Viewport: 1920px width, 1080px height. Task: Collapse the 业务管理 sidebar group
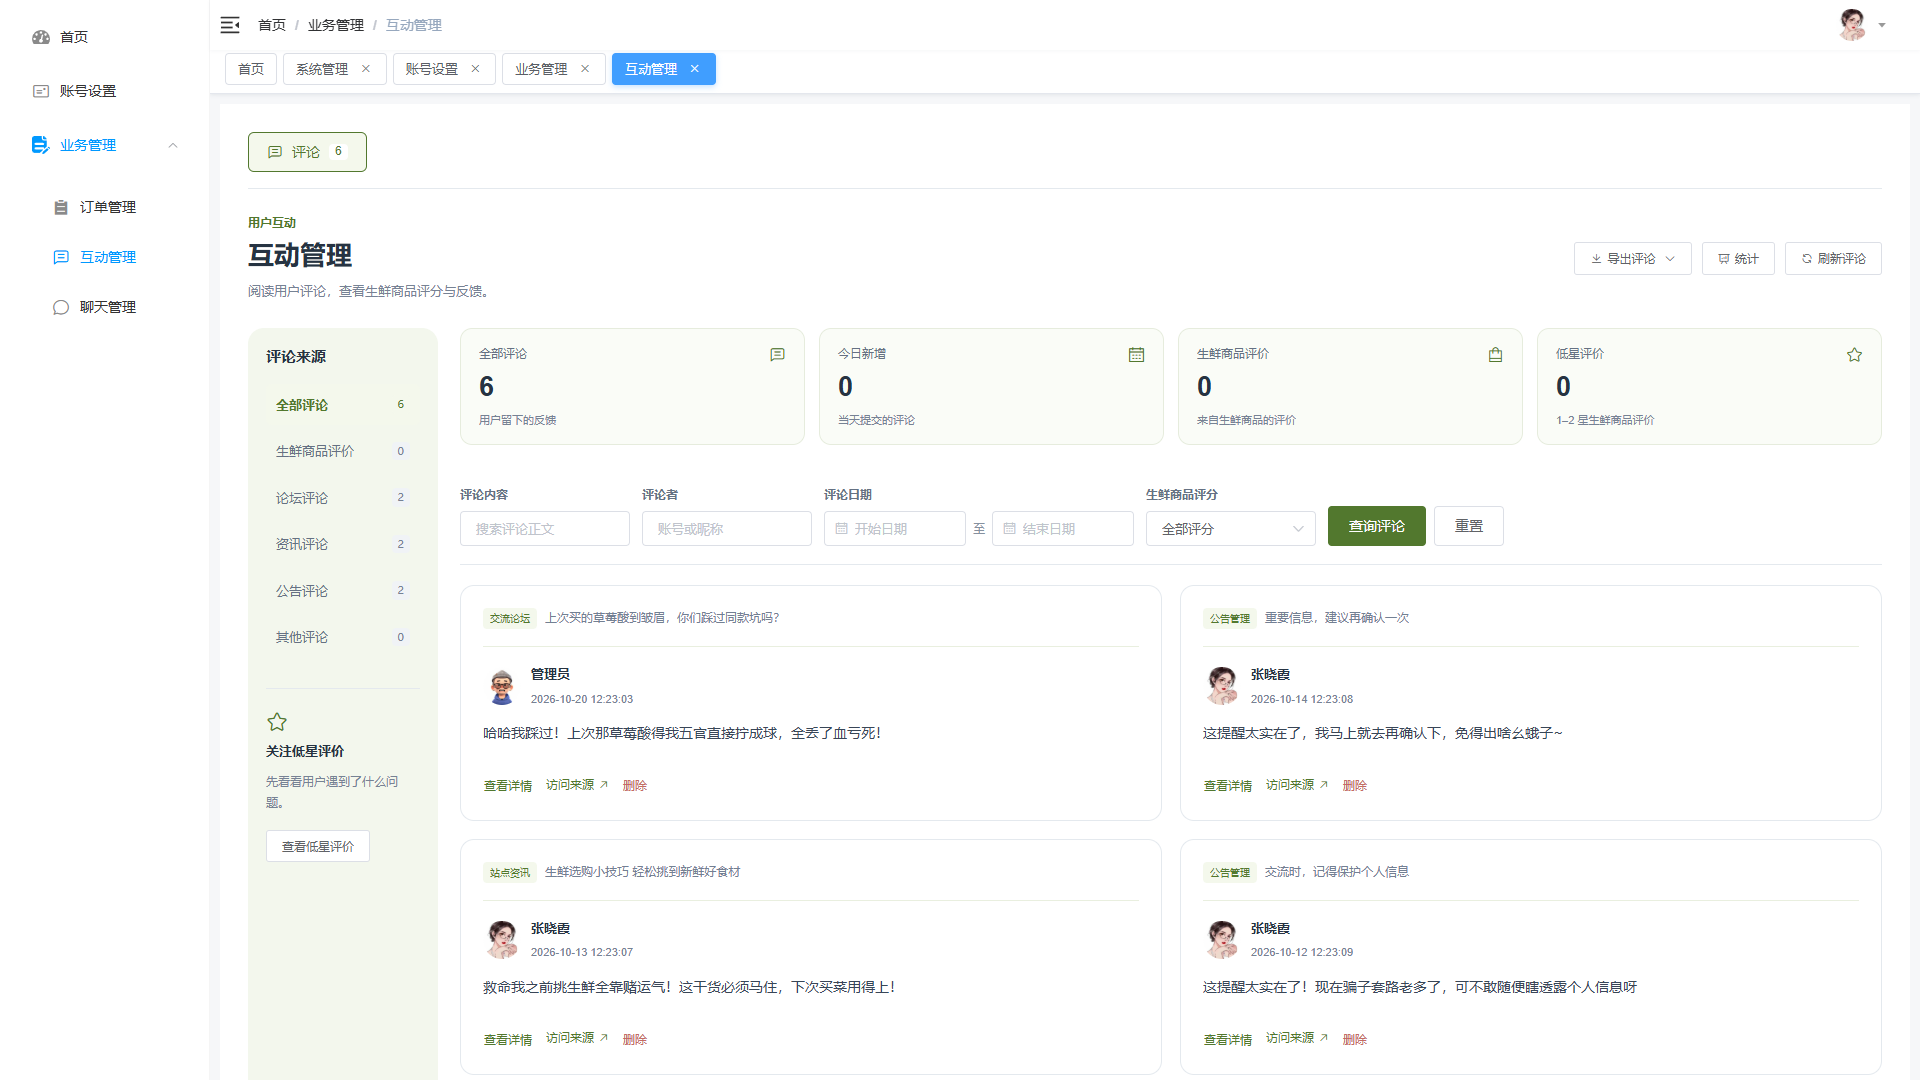pos(104,145)
